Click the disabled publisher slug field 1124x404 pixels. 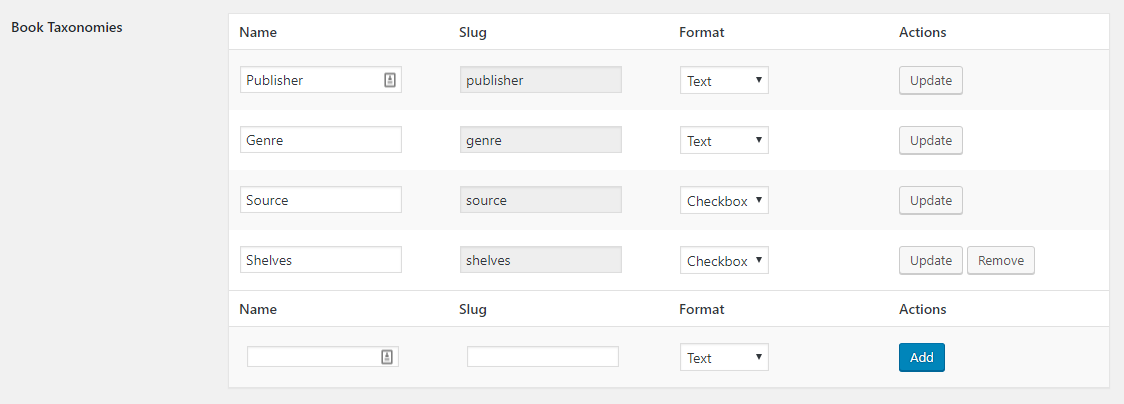coord(540,80)
